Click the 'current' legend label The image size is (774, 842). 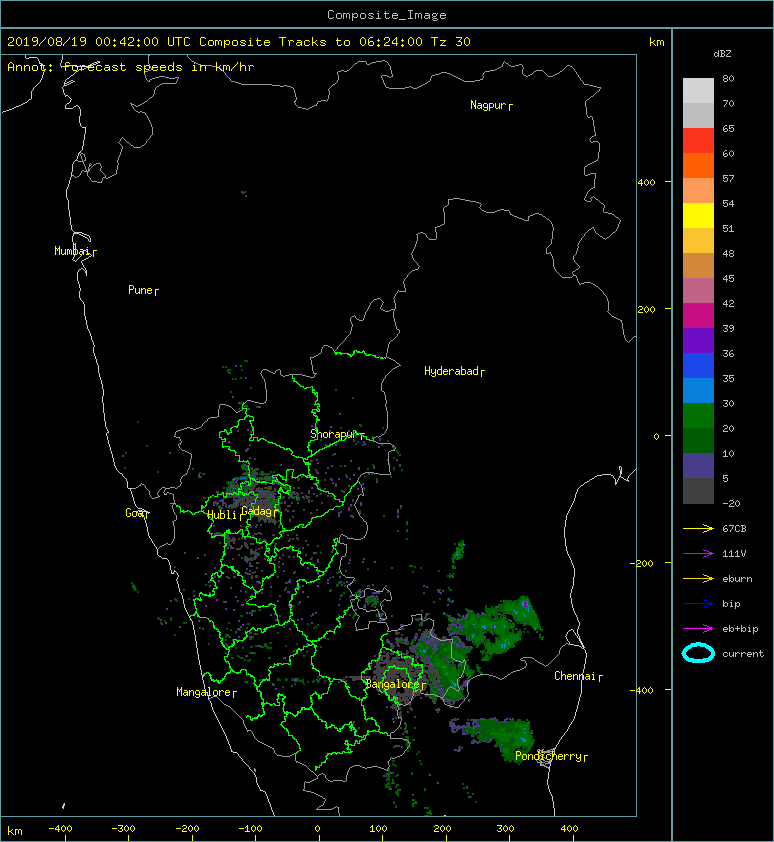point(743,654)
